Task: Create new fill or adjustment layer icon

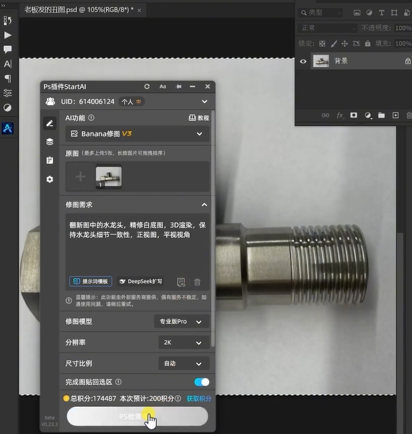Action: (368, 115)
